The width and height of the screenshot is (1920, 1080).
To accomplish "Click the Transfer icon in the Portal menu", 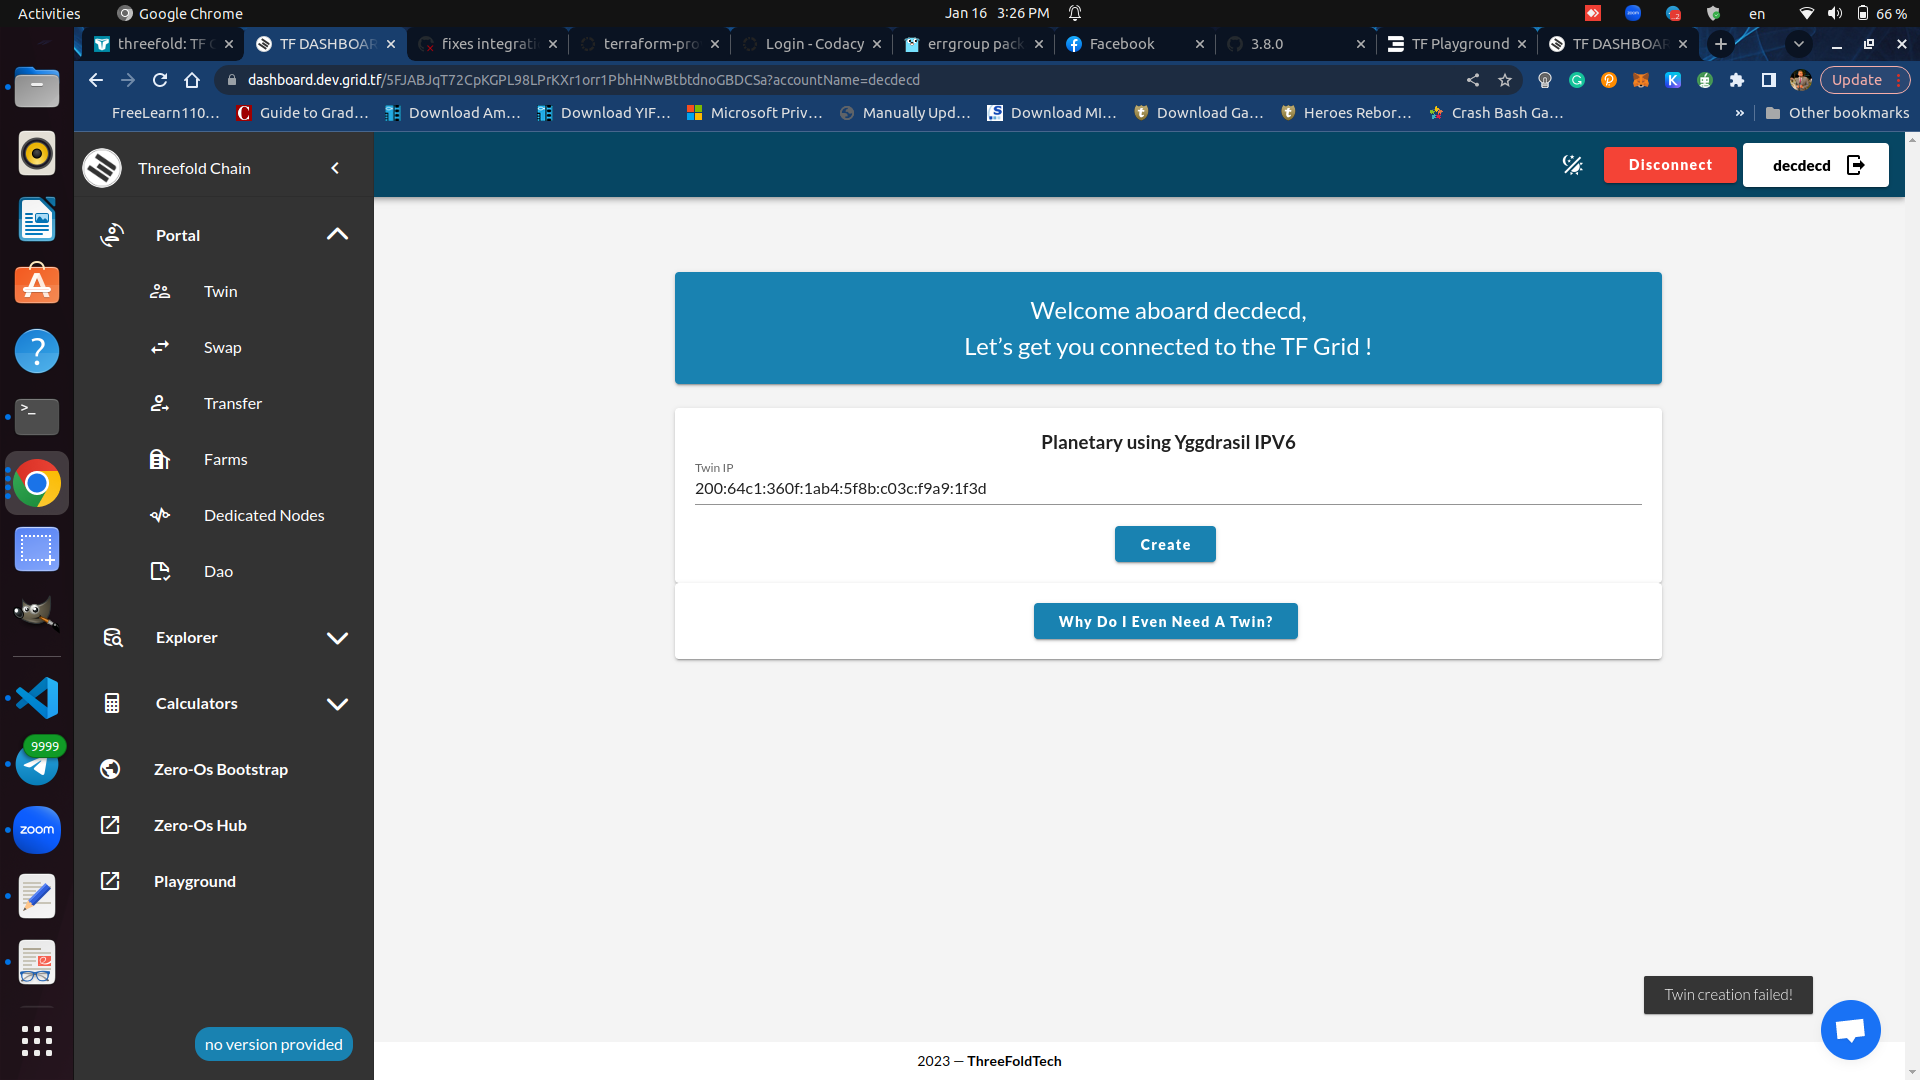I will click(x=159, y=403).
